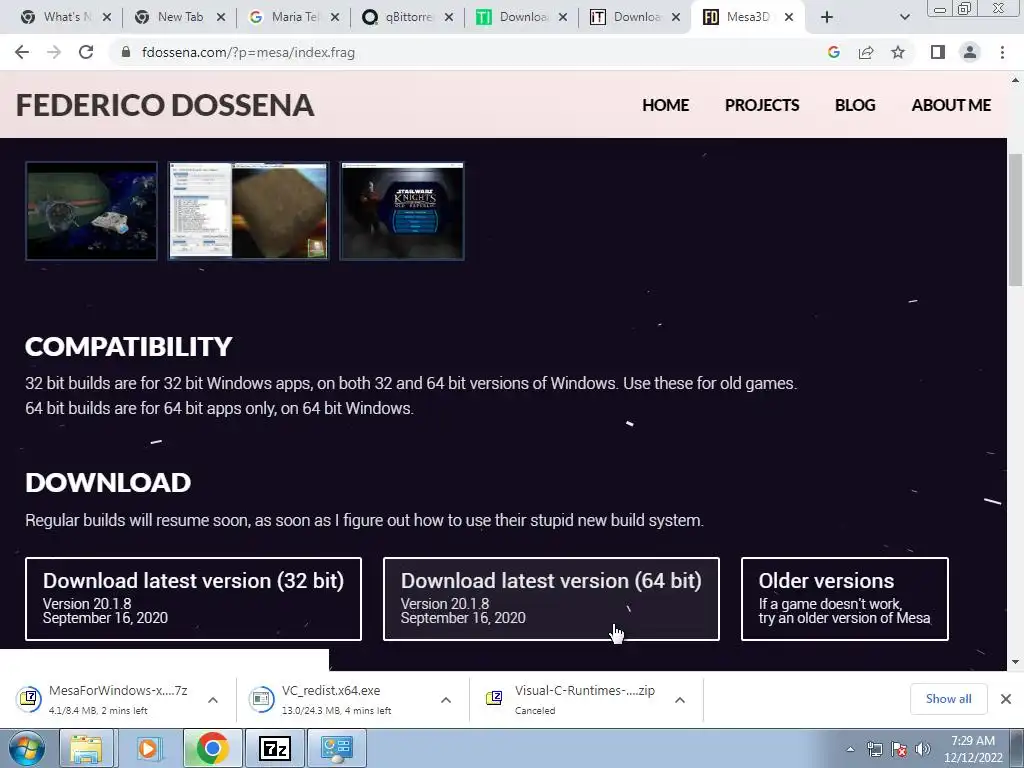Reload the current page
Screen dimensions: 1024x768
pos(86,52)
